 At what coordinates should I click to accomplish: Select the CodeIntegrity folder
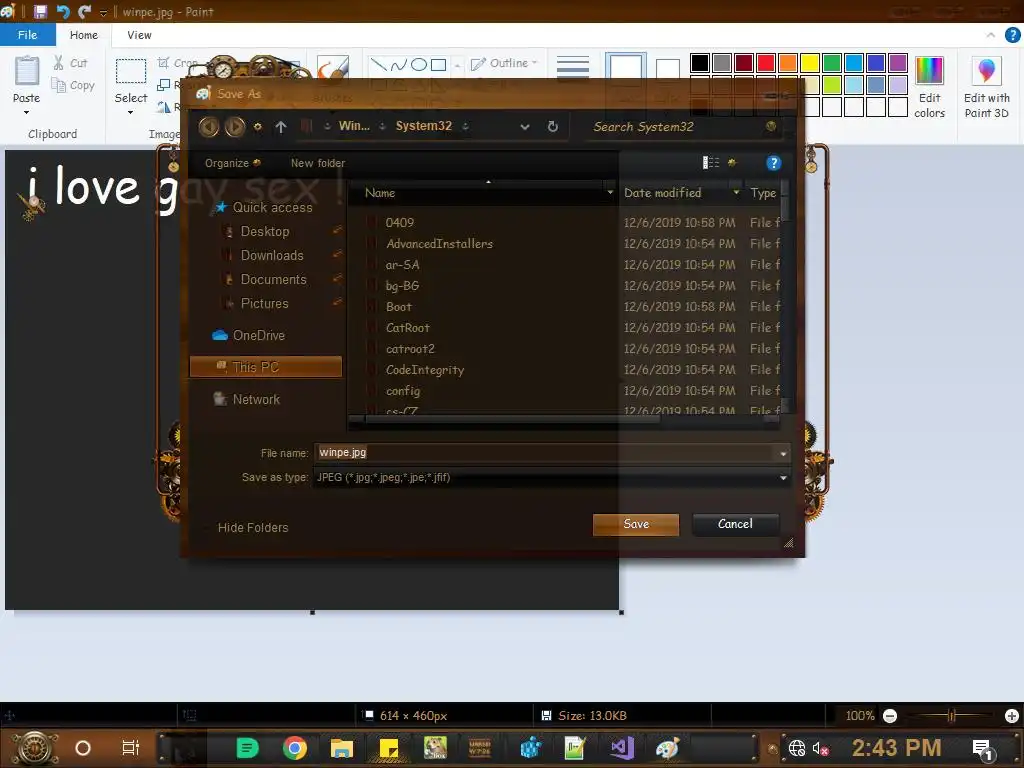(x=424, y=370)
